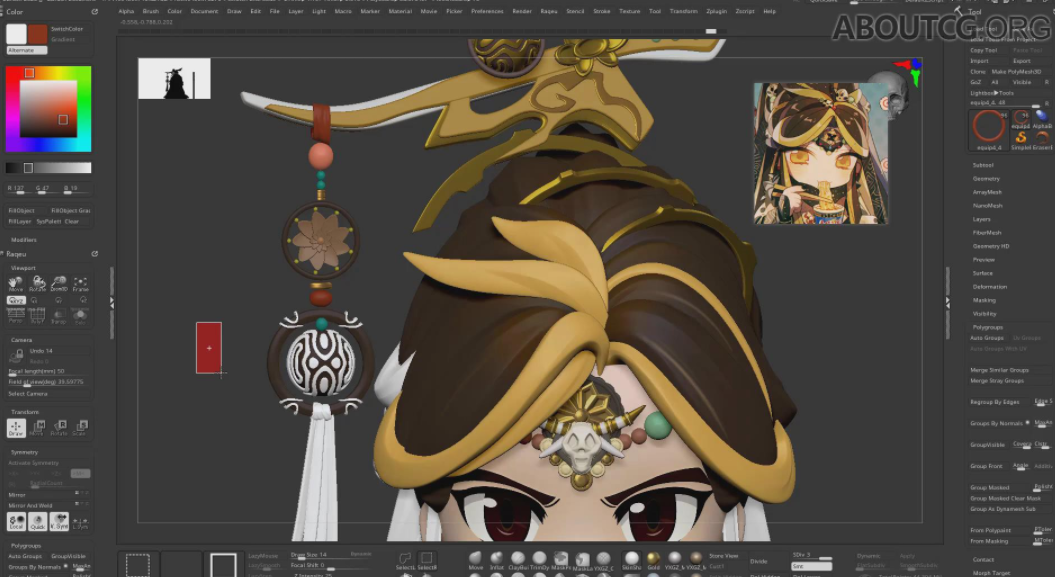Viewport: 1055px width, 577px height.
Task: Click the Frame viewport icon
Action: (x=81, y=283)
